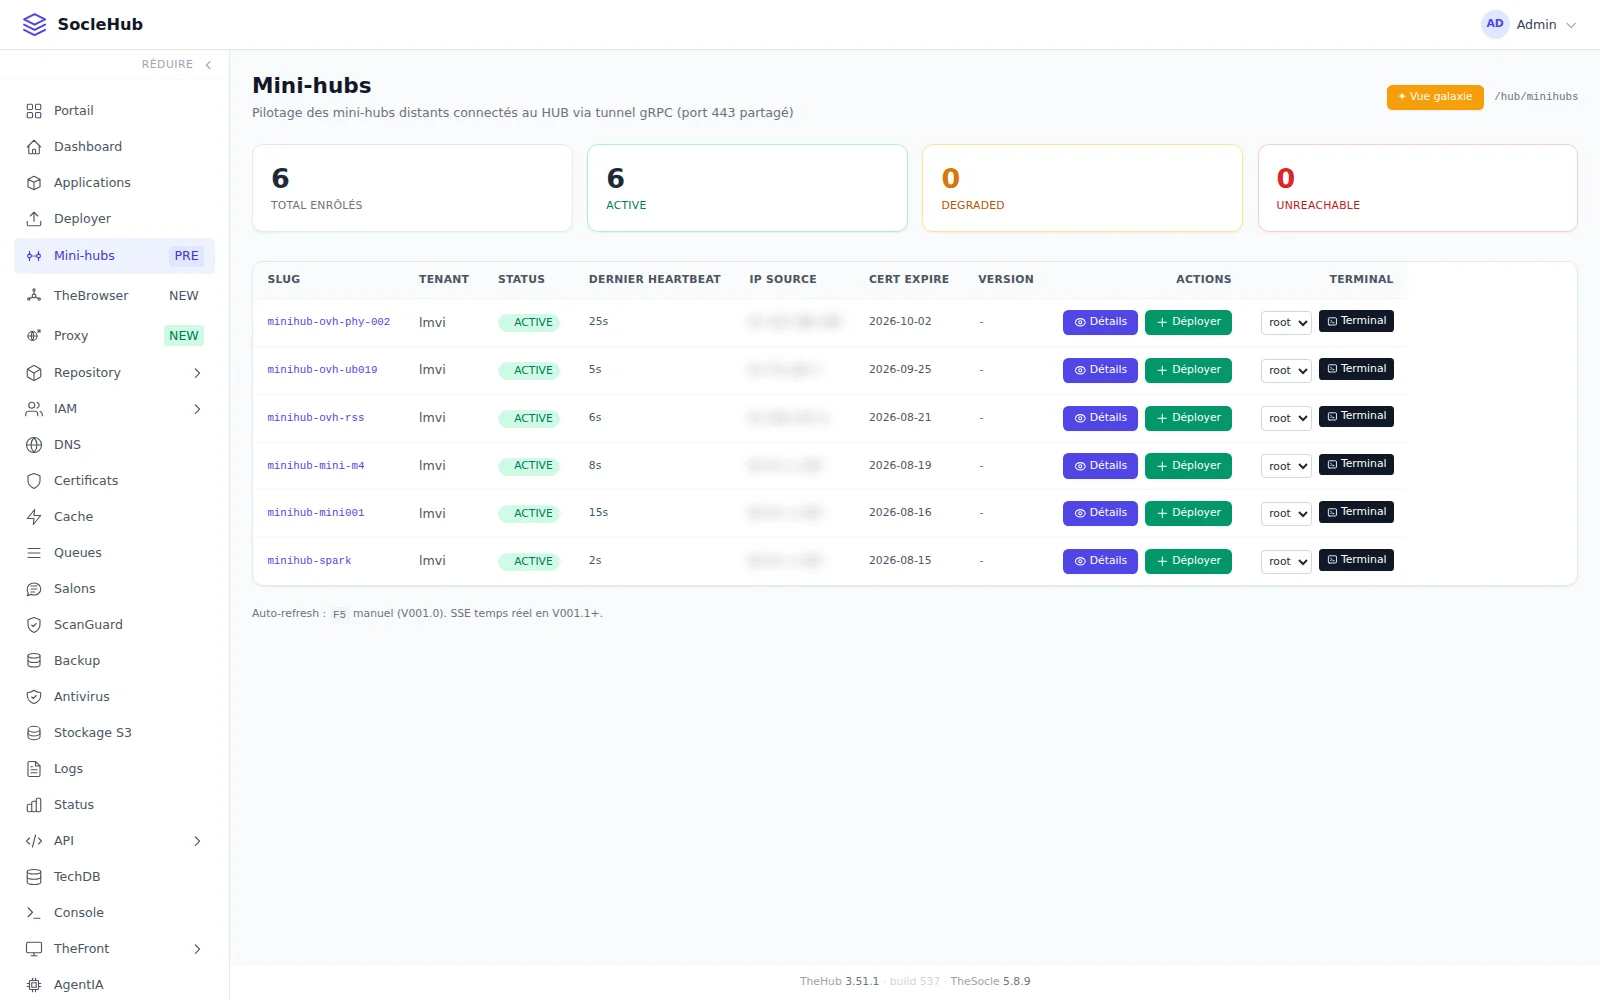1600x1000 pixels.
Task: Click the TheBrowser sidebar icon
Action: 34,296
